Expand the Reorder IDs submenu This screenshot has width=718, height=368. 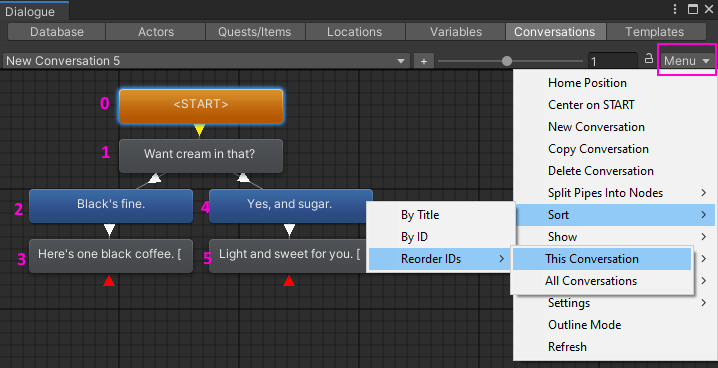pyautogui.click(x=441, y=259)
